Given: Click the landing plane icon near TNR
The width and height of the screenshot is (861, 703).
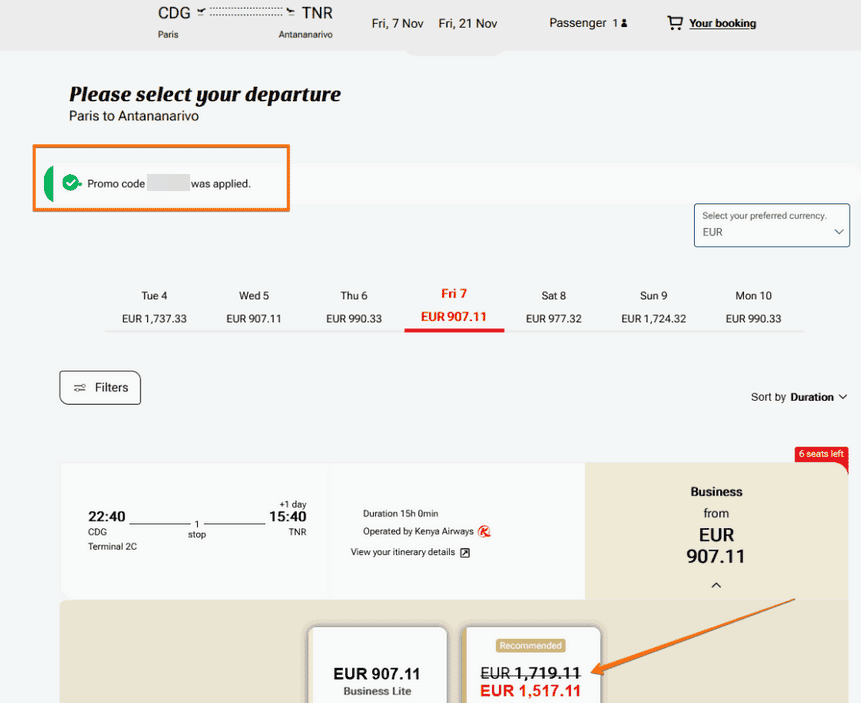Looking at the screenshot, I should point(291,12).
